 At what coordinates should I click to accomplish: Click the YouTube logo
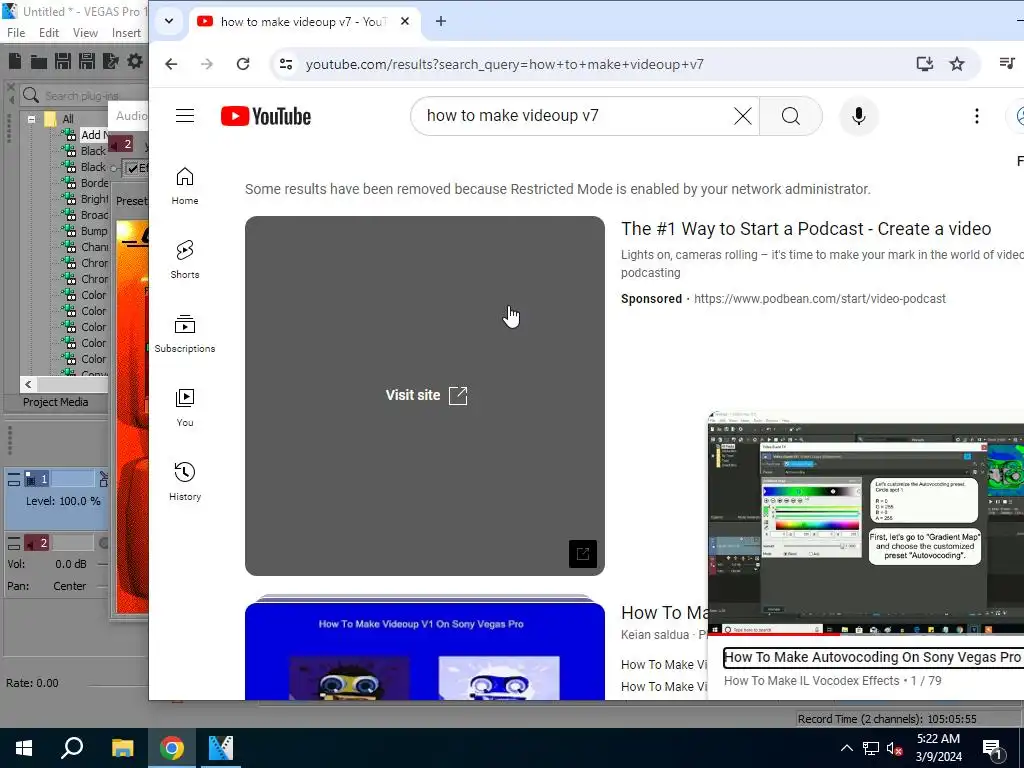266,116
